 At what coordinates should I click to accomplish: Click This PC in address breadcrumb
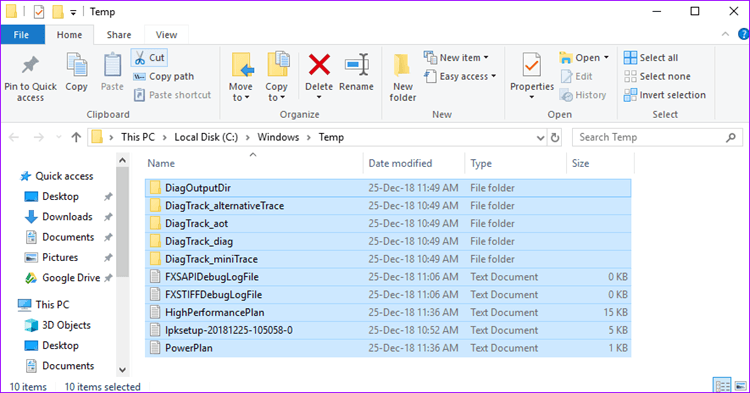138,138
